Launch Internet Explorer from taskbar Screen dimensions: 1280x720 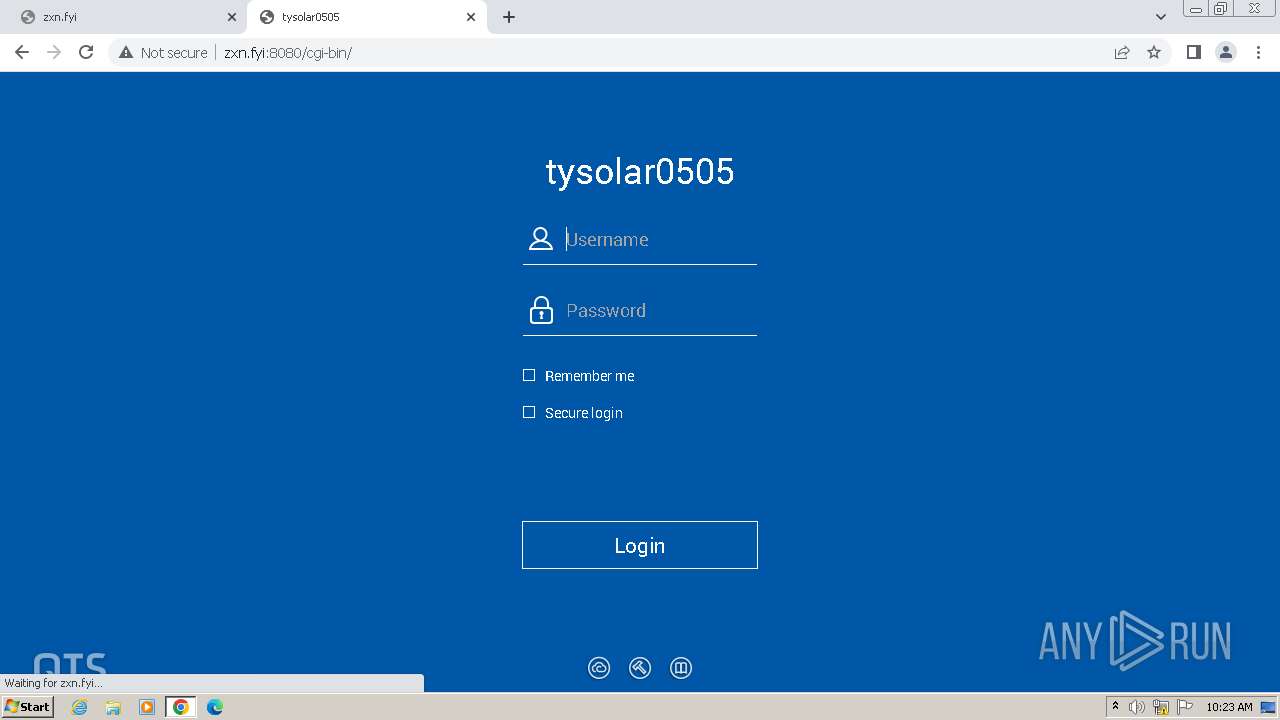click(80, 707)
